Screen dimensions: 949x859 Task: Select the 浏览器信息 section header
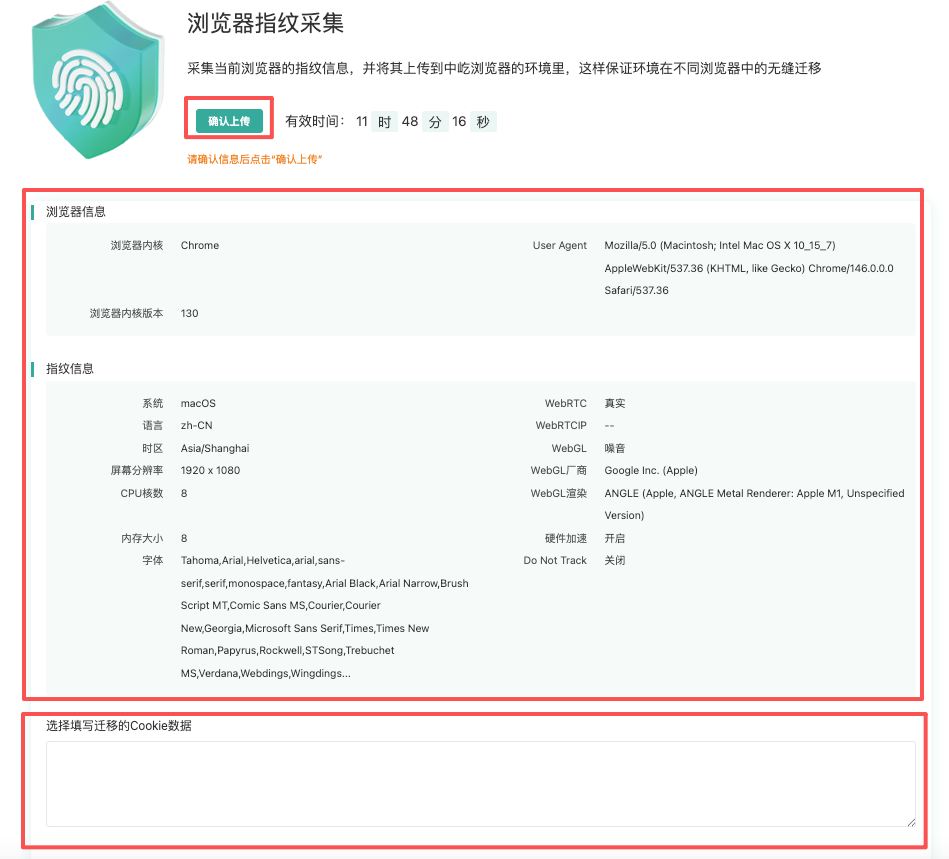(76, 212)
